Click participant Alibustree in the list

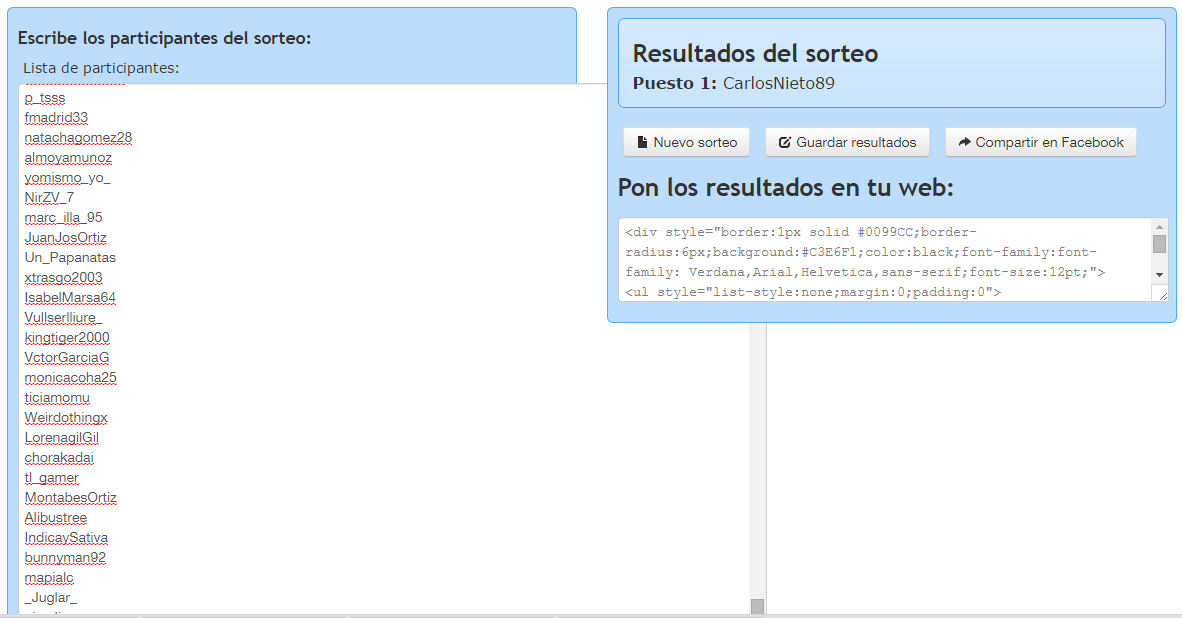tap(56, 517)
